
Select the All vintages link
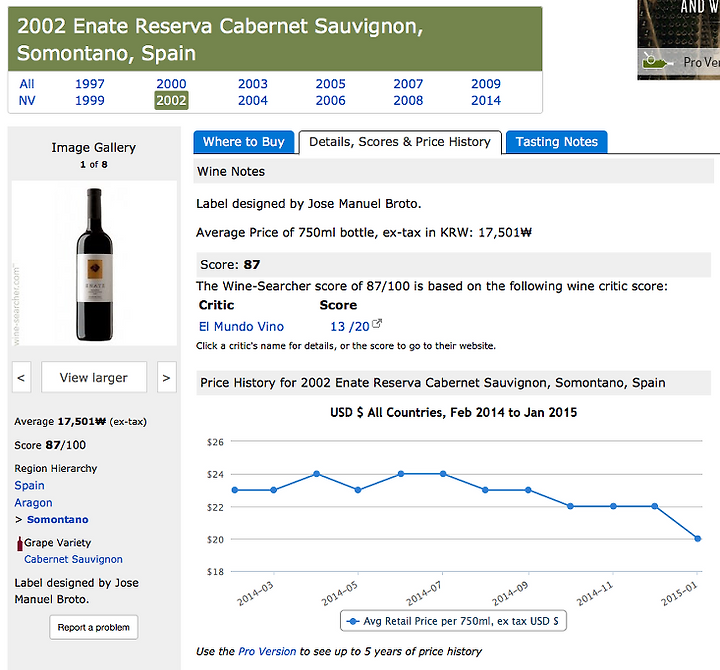(27, 84)
